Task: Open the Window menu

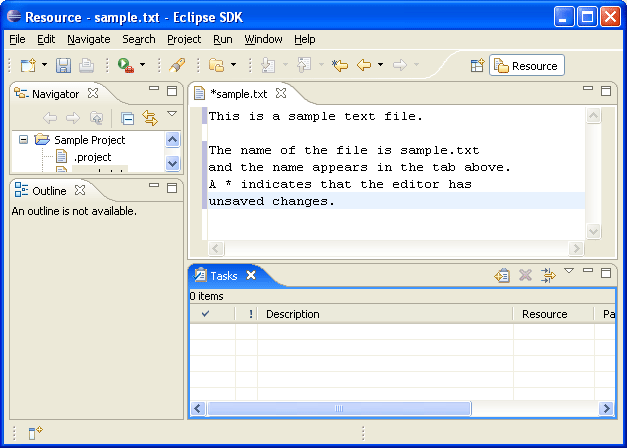Action: (264, 39)
